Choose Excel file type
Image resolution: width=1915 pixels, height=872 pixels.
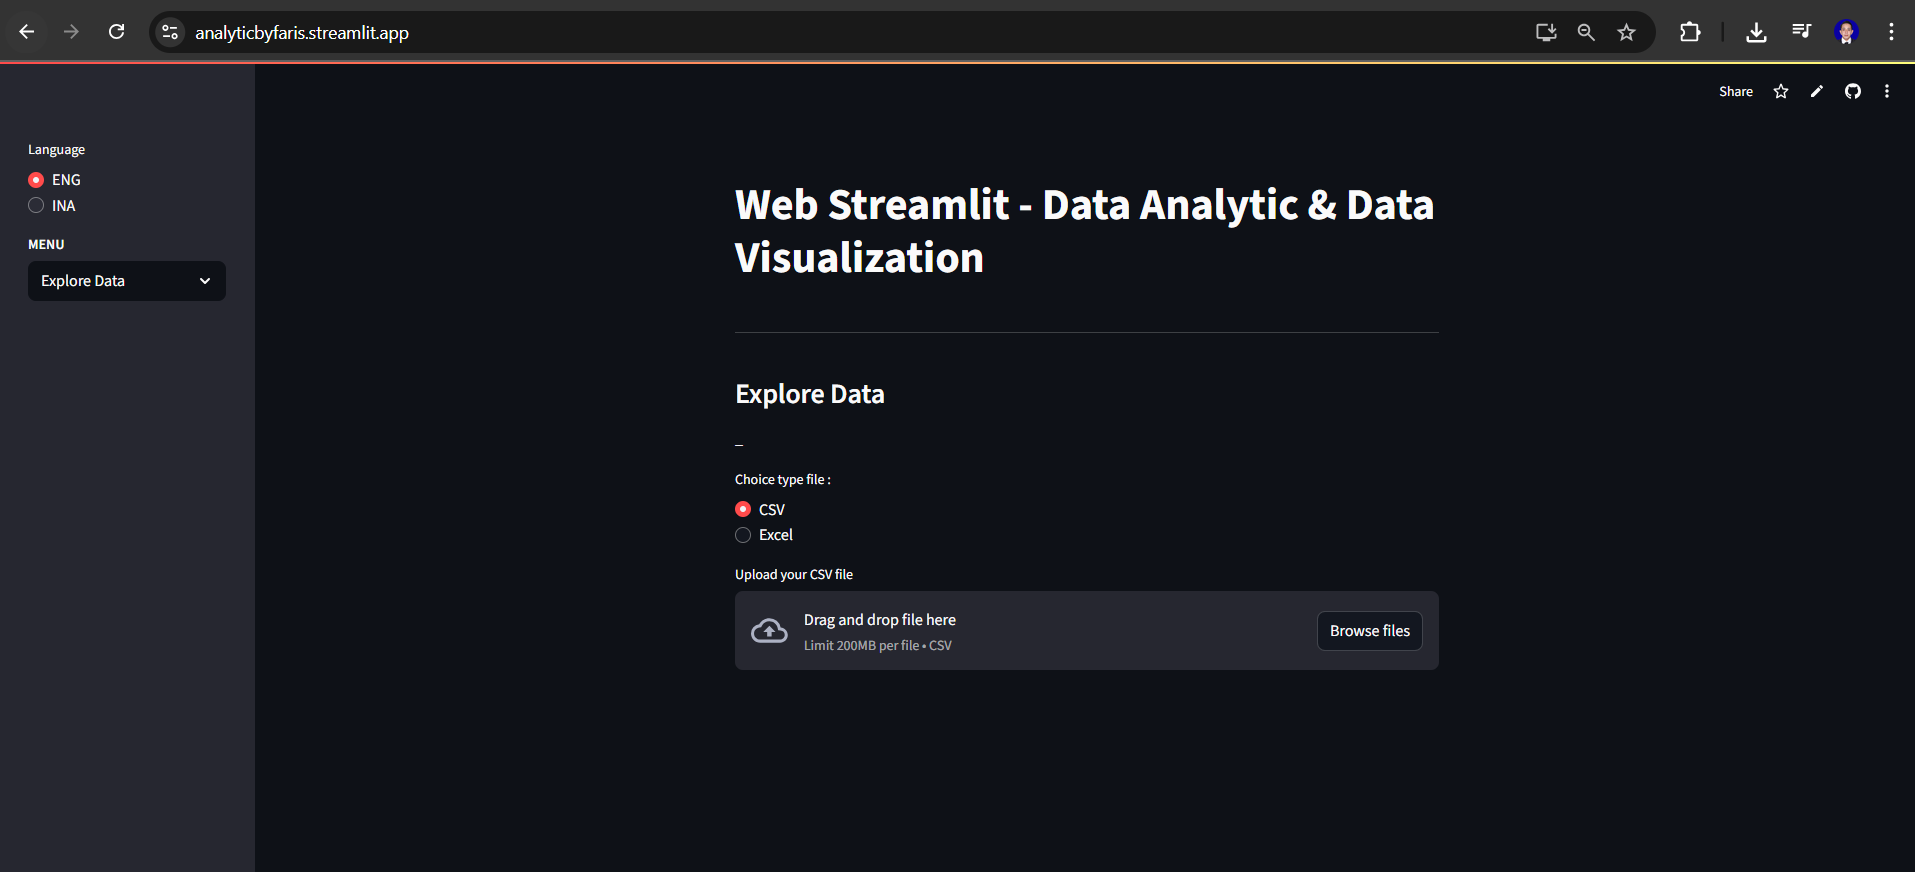[764, 535]
